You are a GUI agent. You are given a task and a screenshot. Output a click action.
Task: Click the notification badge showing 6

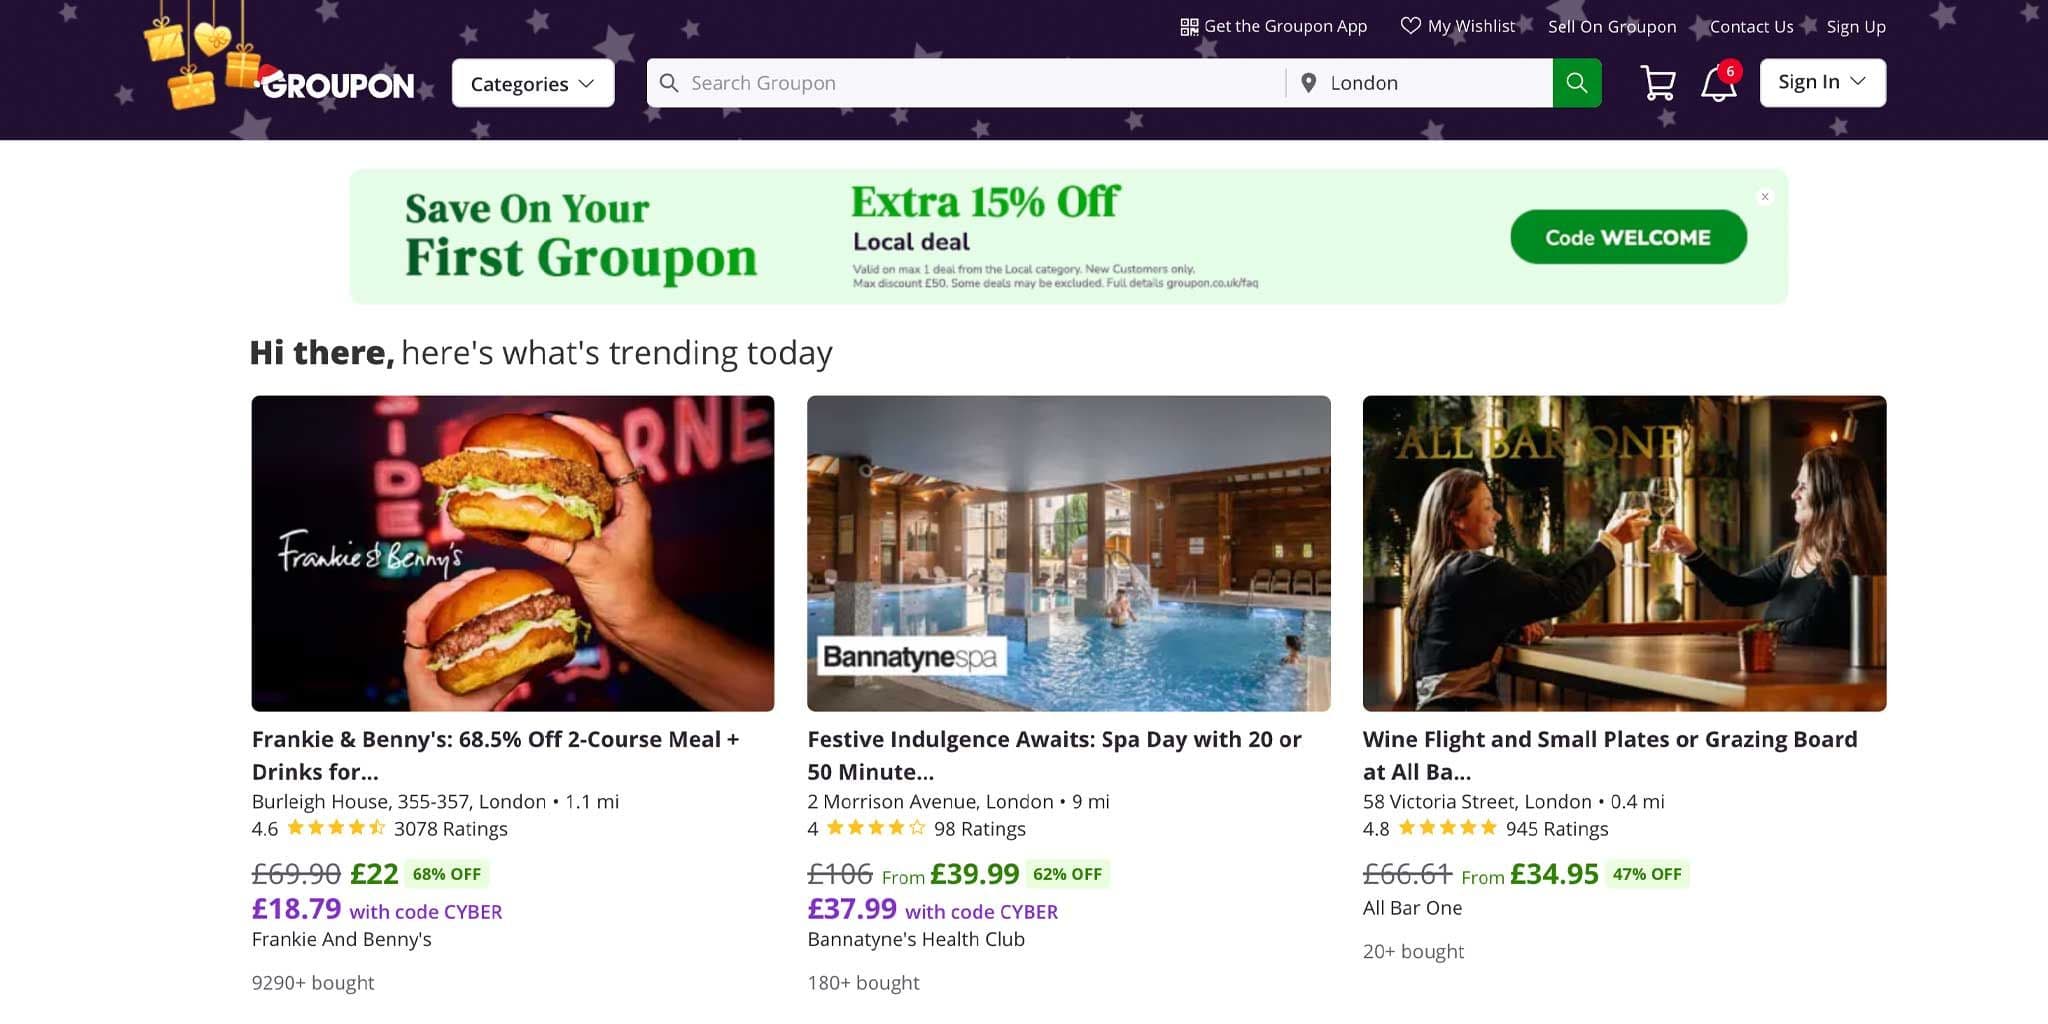(x=1730, y=71)
